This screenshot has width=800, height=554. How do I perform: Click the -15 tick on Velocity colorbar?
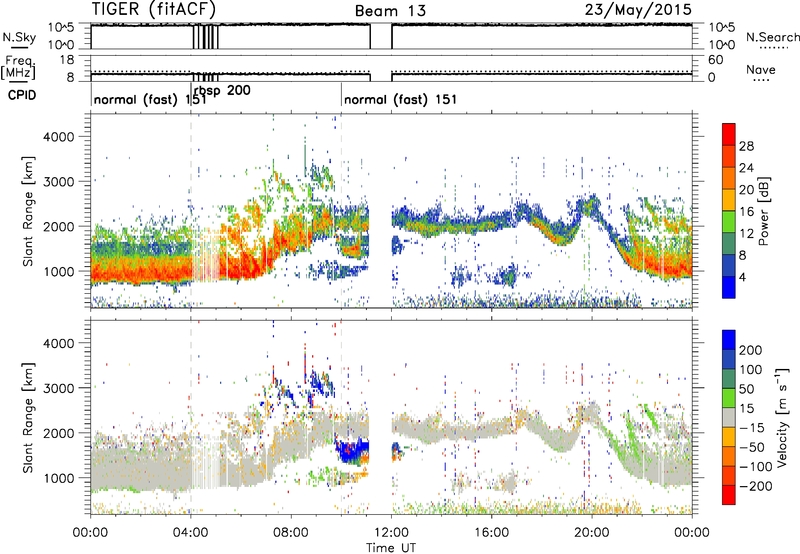point(752,427)
